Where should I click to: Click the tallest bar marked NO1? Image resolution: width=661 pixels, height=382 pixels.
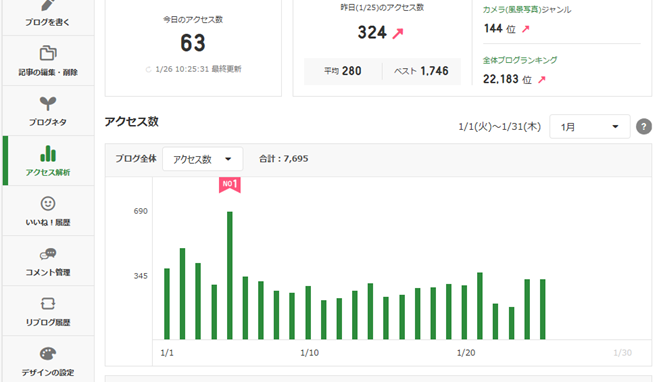(230, 275)
